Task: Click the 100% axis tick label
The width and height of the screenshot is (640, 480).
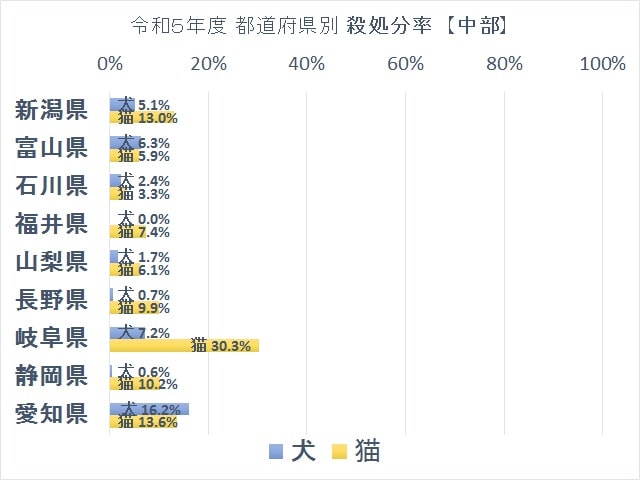Action: pos(602,64)
